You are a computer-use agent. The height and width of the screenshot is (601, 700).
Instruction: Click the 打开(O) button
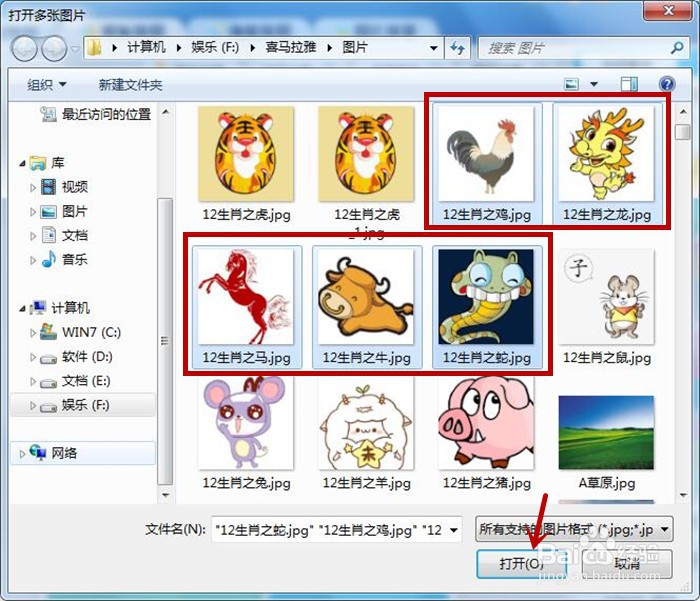(x=521, y=563)
